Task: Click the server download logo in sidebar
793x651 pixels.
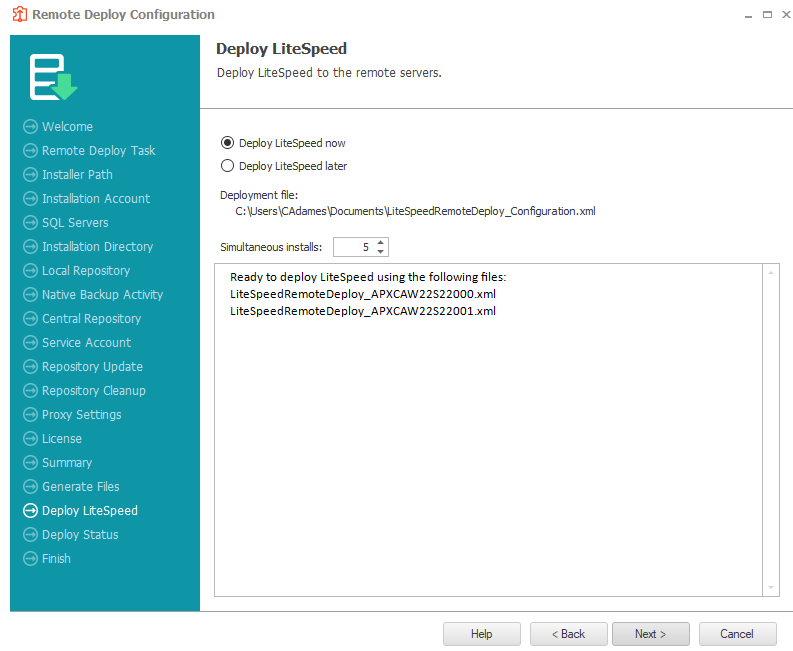Action: pyautogui.click(x=53, y=77)
